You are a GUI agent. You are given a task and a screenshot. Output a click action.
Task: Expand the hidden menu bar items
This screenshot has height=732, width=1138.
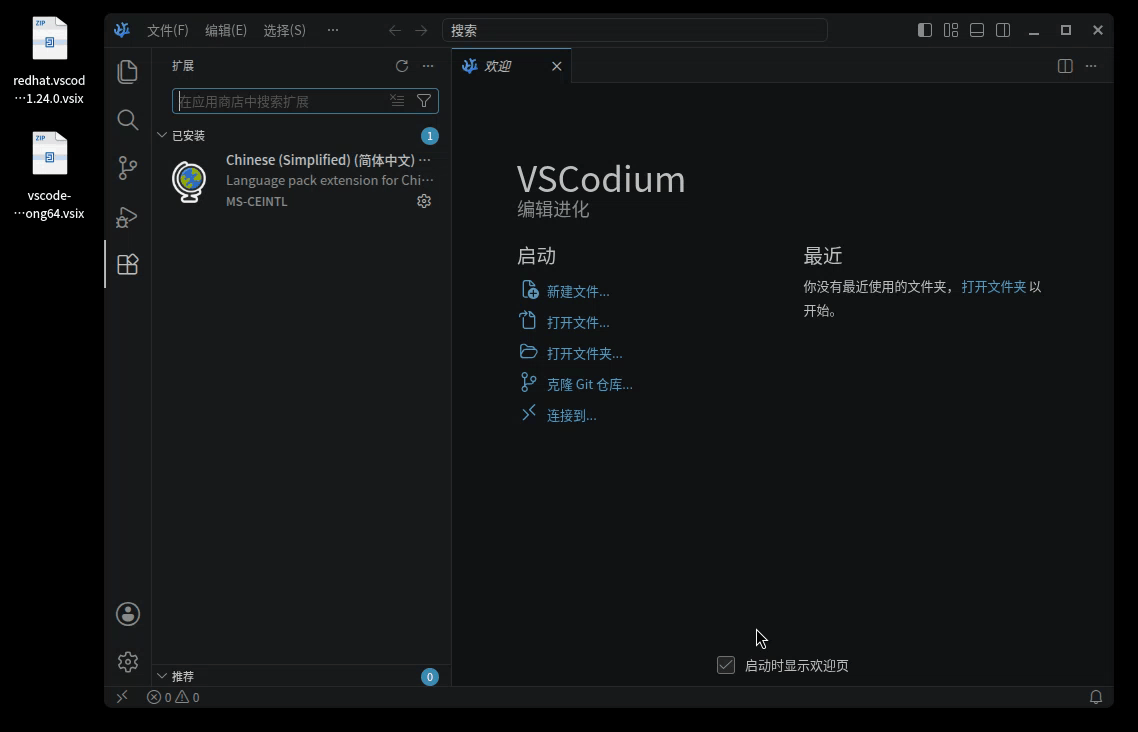(x=332, y=30)
